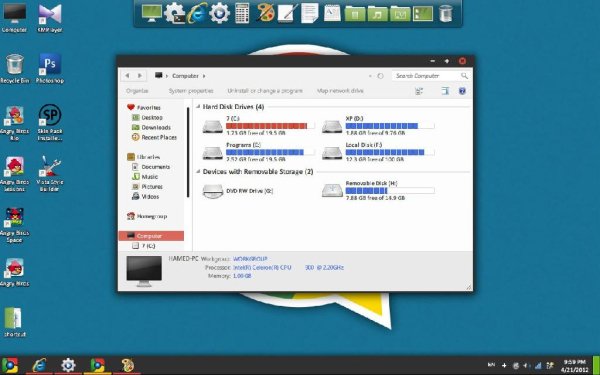This screenshot has width=600, height=375.
Task: Open Angry Birds Rio shortcut
Action: click(x=15, y=122)
